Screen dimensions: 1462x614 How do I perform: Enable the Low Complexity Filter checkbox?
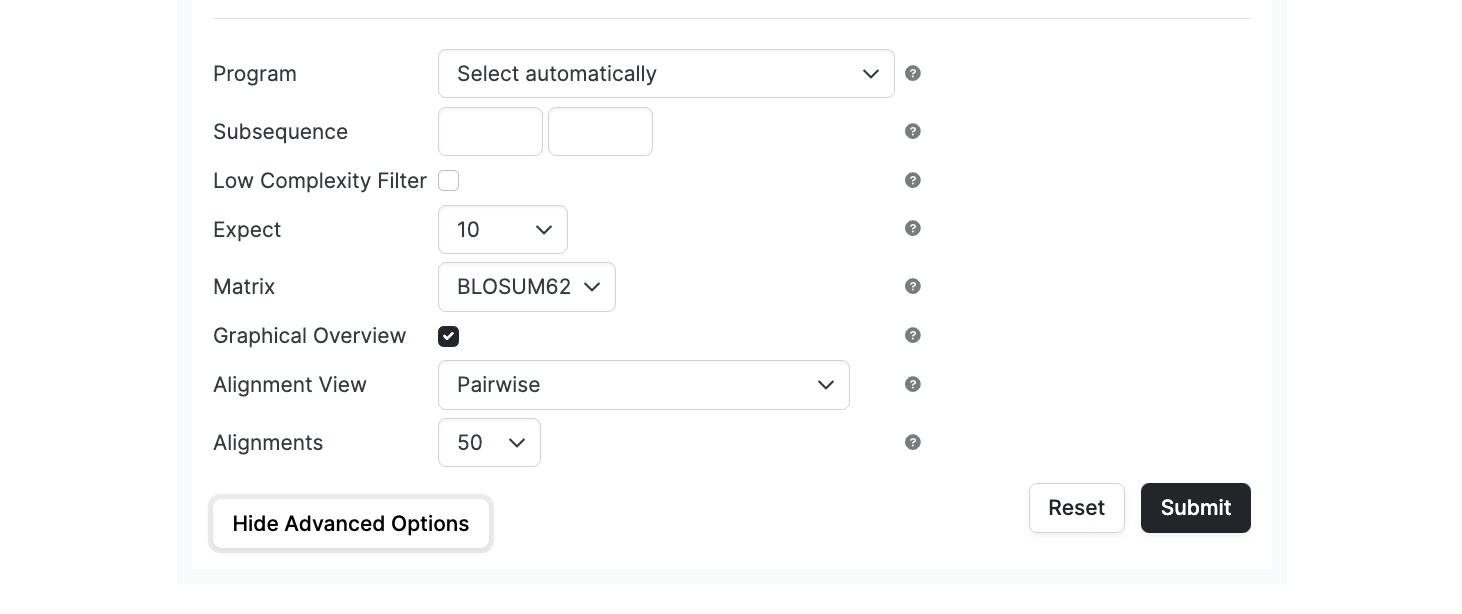point(448,181)
